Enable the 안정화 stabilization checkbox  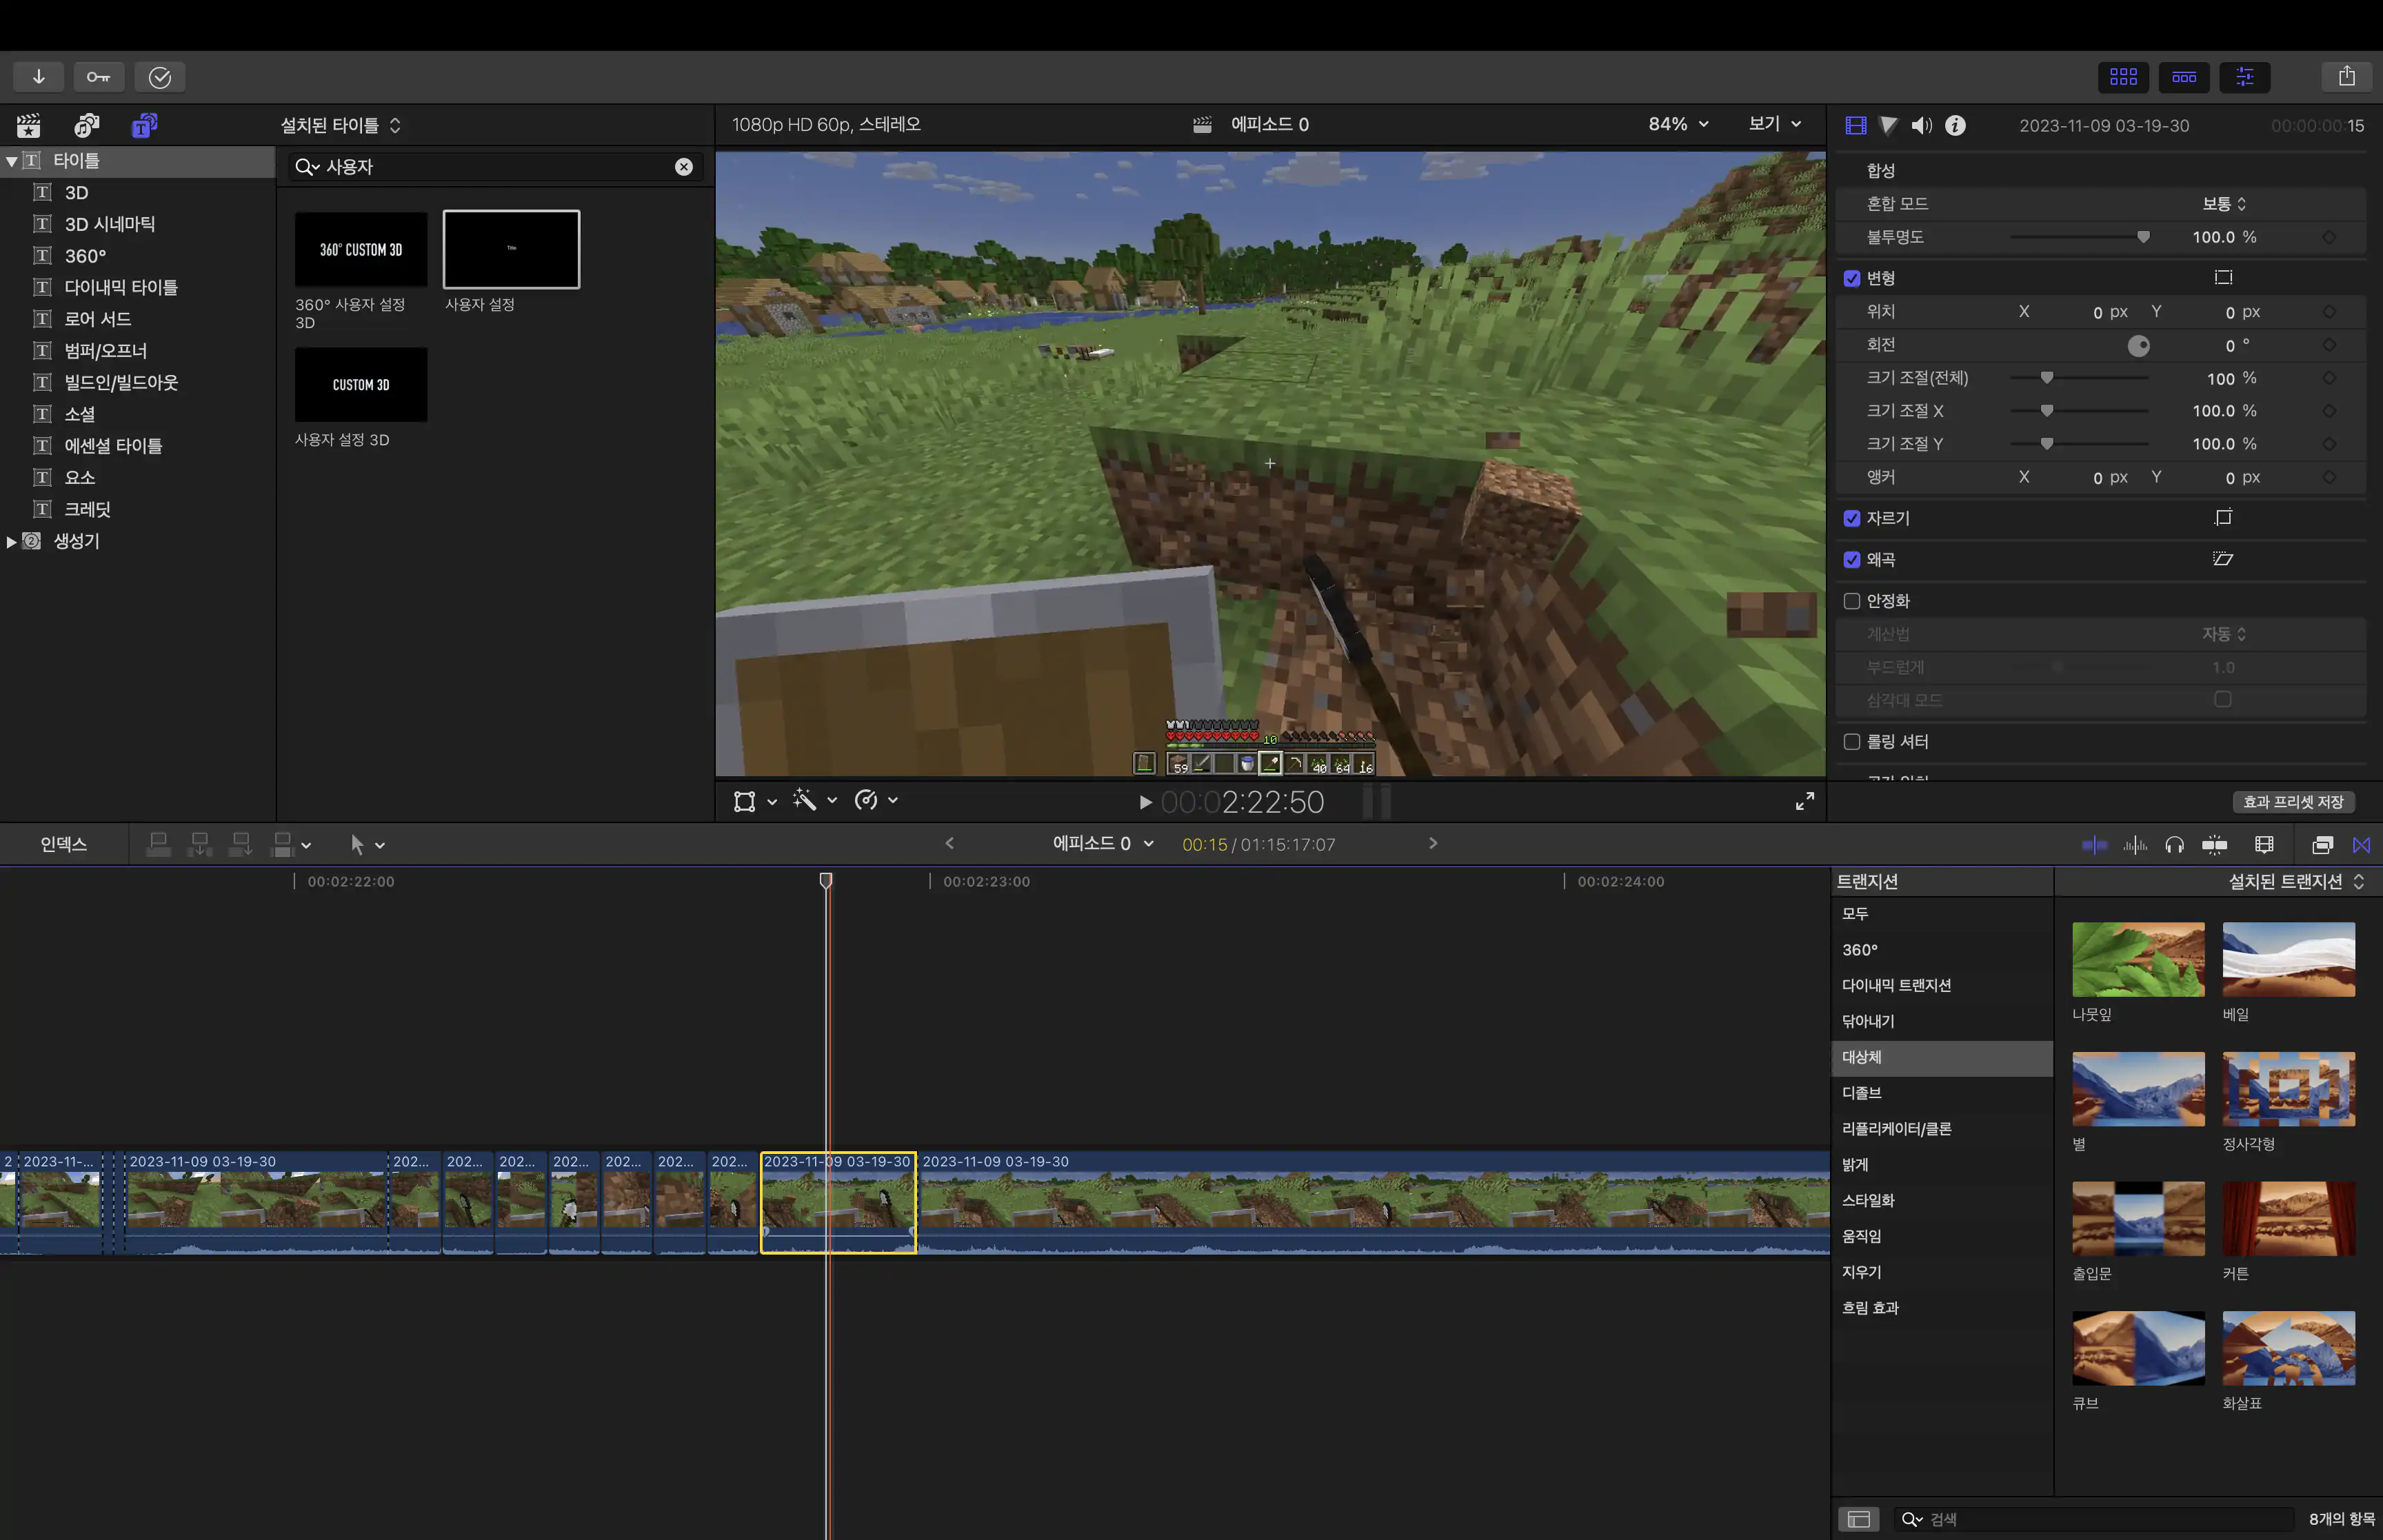tap(1852, 601)
